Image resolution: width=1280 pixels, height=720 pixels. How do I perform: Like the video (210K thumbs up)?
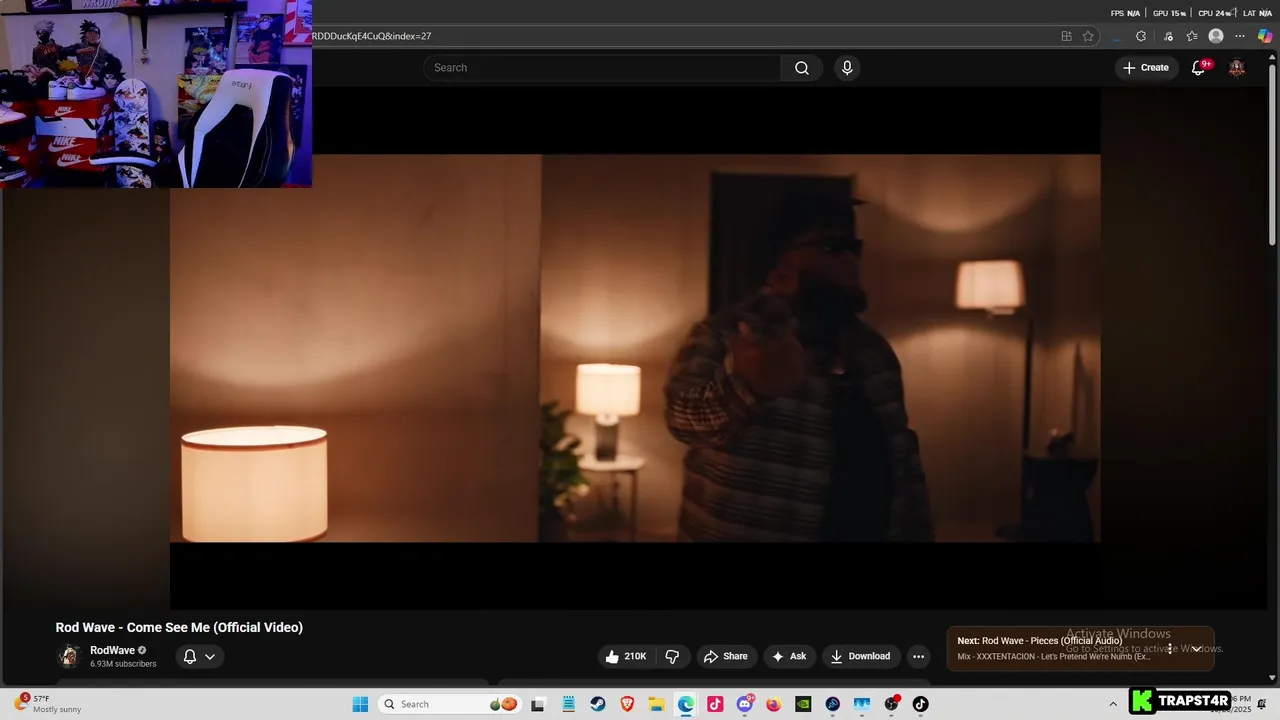click(x=627, y=657)
